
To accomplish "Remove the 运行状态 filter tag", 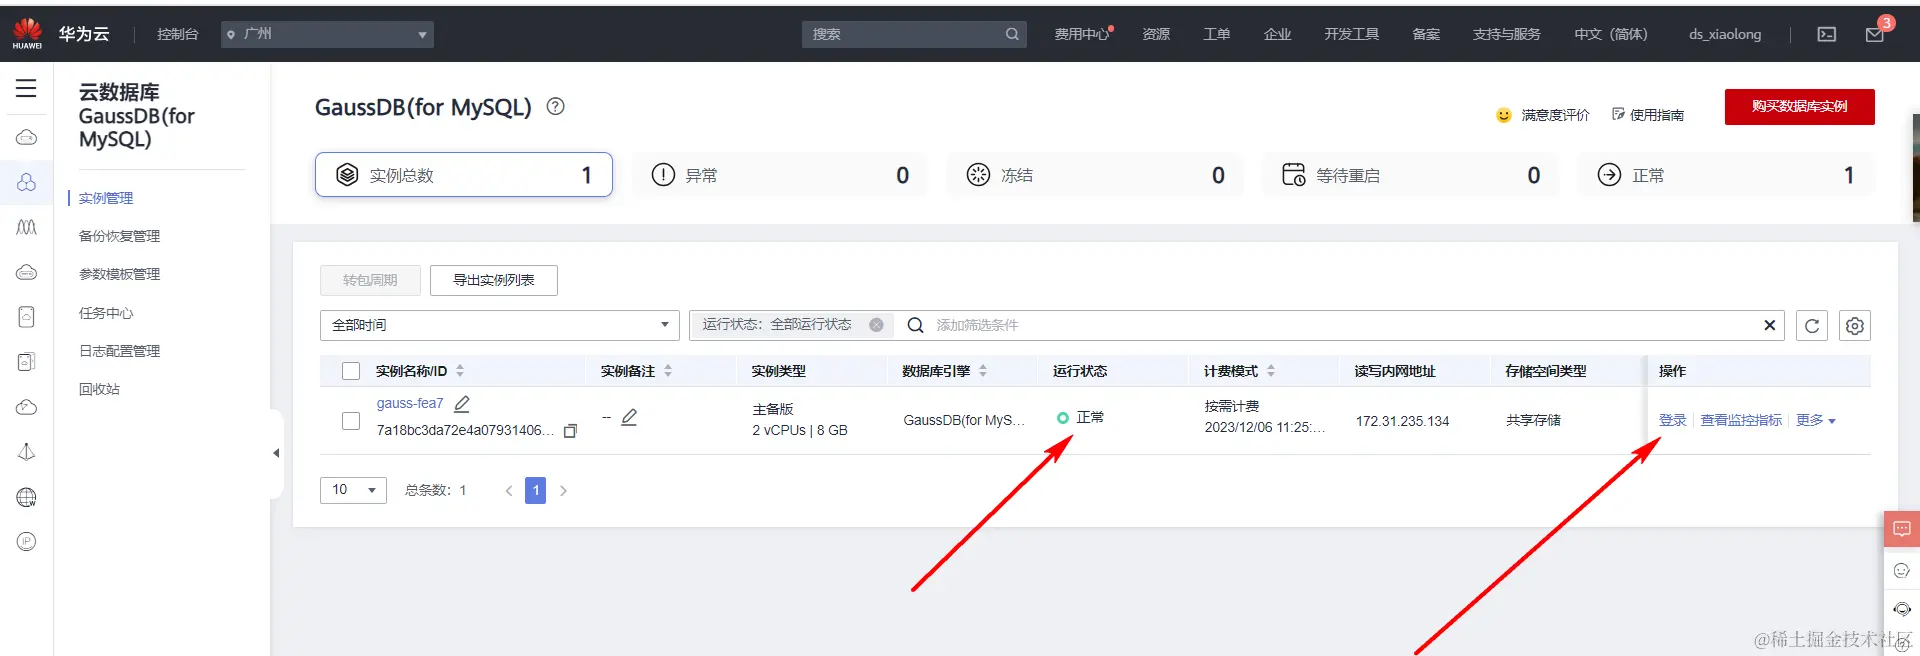I will tap(876, 325).
